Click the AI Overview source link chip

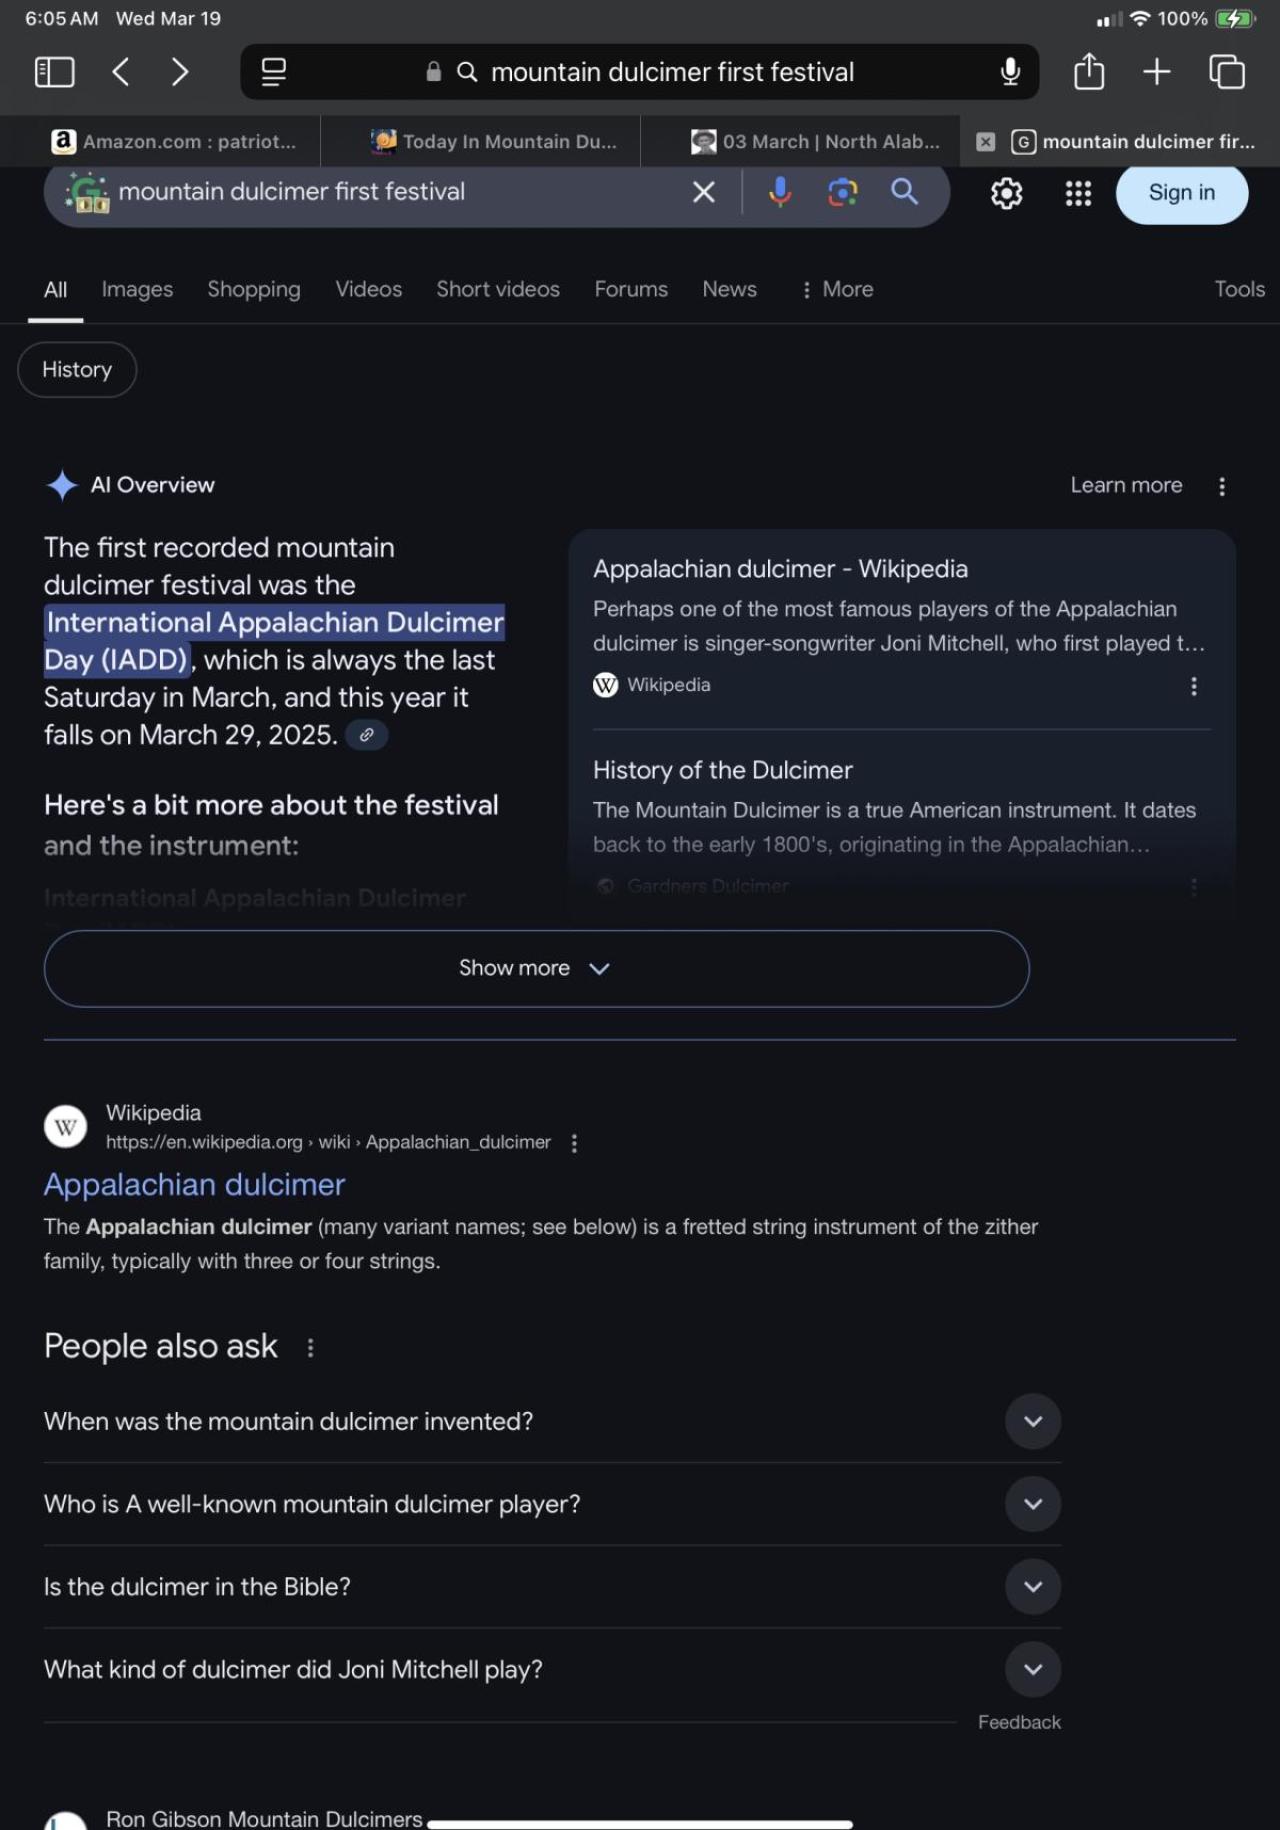[x=367, y=735]
